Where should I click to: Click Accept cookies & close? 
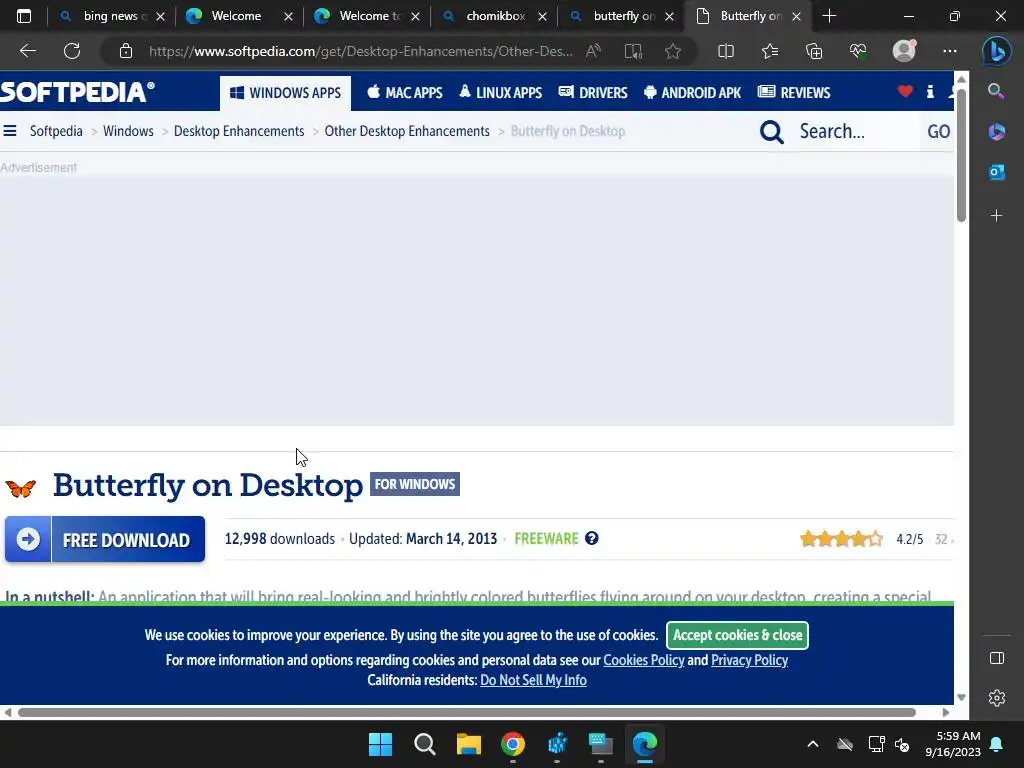pyautogui.click(x=737, y=635)
